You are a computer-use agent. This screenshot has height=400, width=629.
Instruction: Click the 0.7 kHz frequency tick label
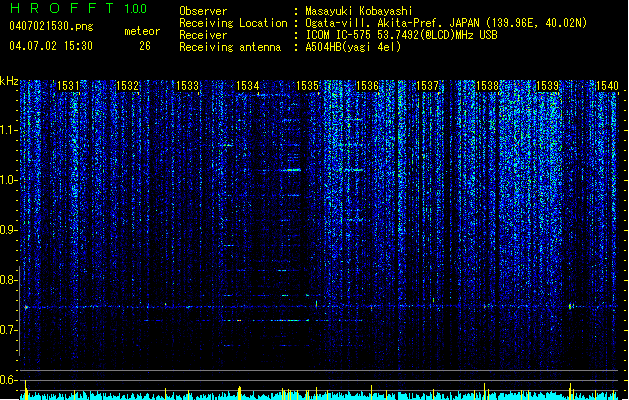pos(8,330)
